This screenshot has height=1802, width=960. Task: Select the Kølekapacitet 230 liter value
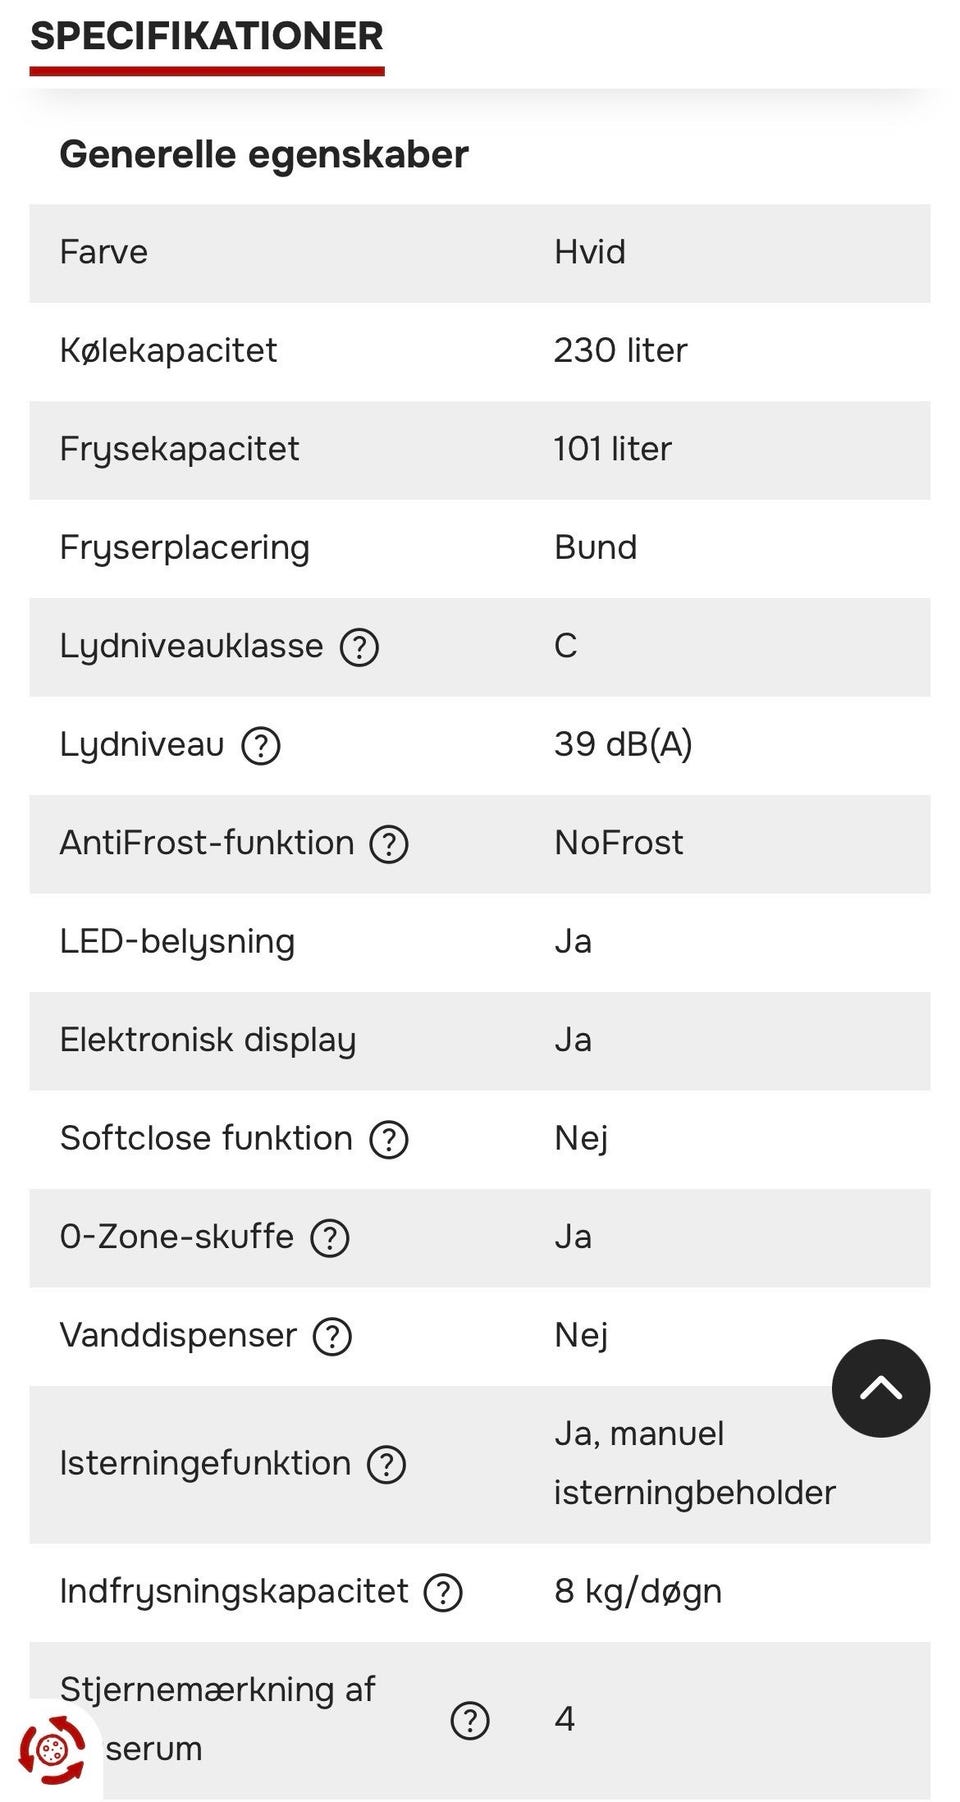[x=620, y=351]
